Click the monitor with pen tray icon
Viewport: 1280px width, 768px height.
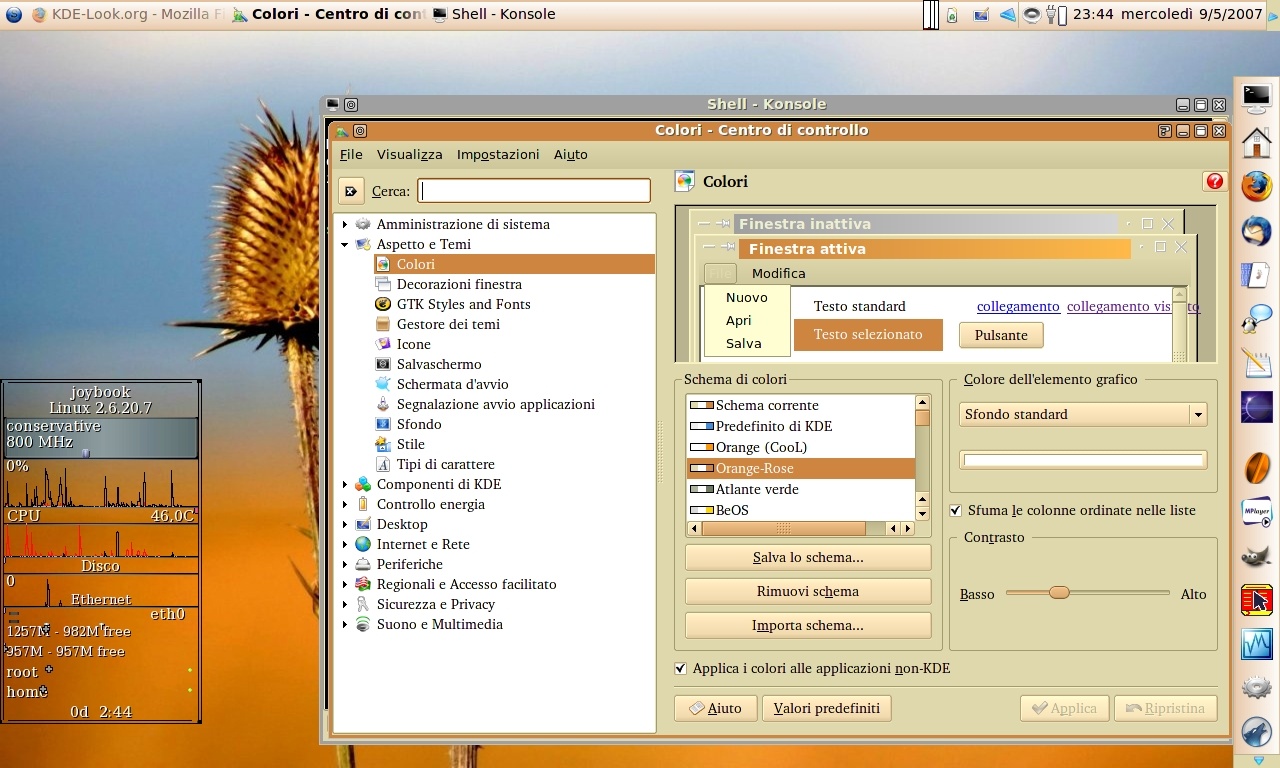point(980,14)
